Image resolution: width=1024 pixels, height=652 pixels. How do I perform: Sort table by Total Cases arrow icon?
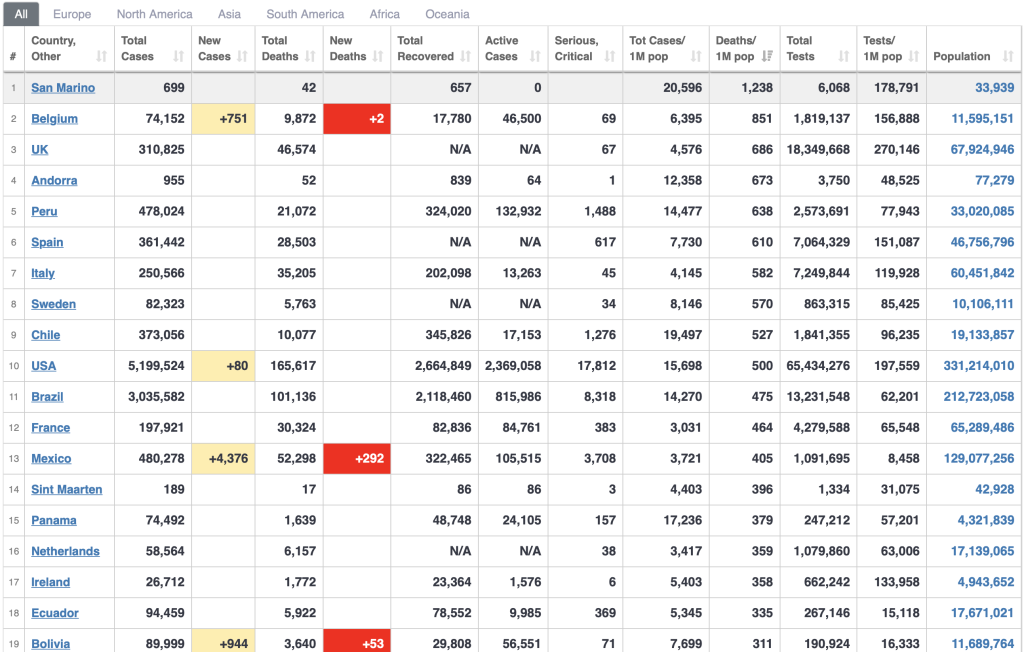pyautogui.click(x=178, y=57)
